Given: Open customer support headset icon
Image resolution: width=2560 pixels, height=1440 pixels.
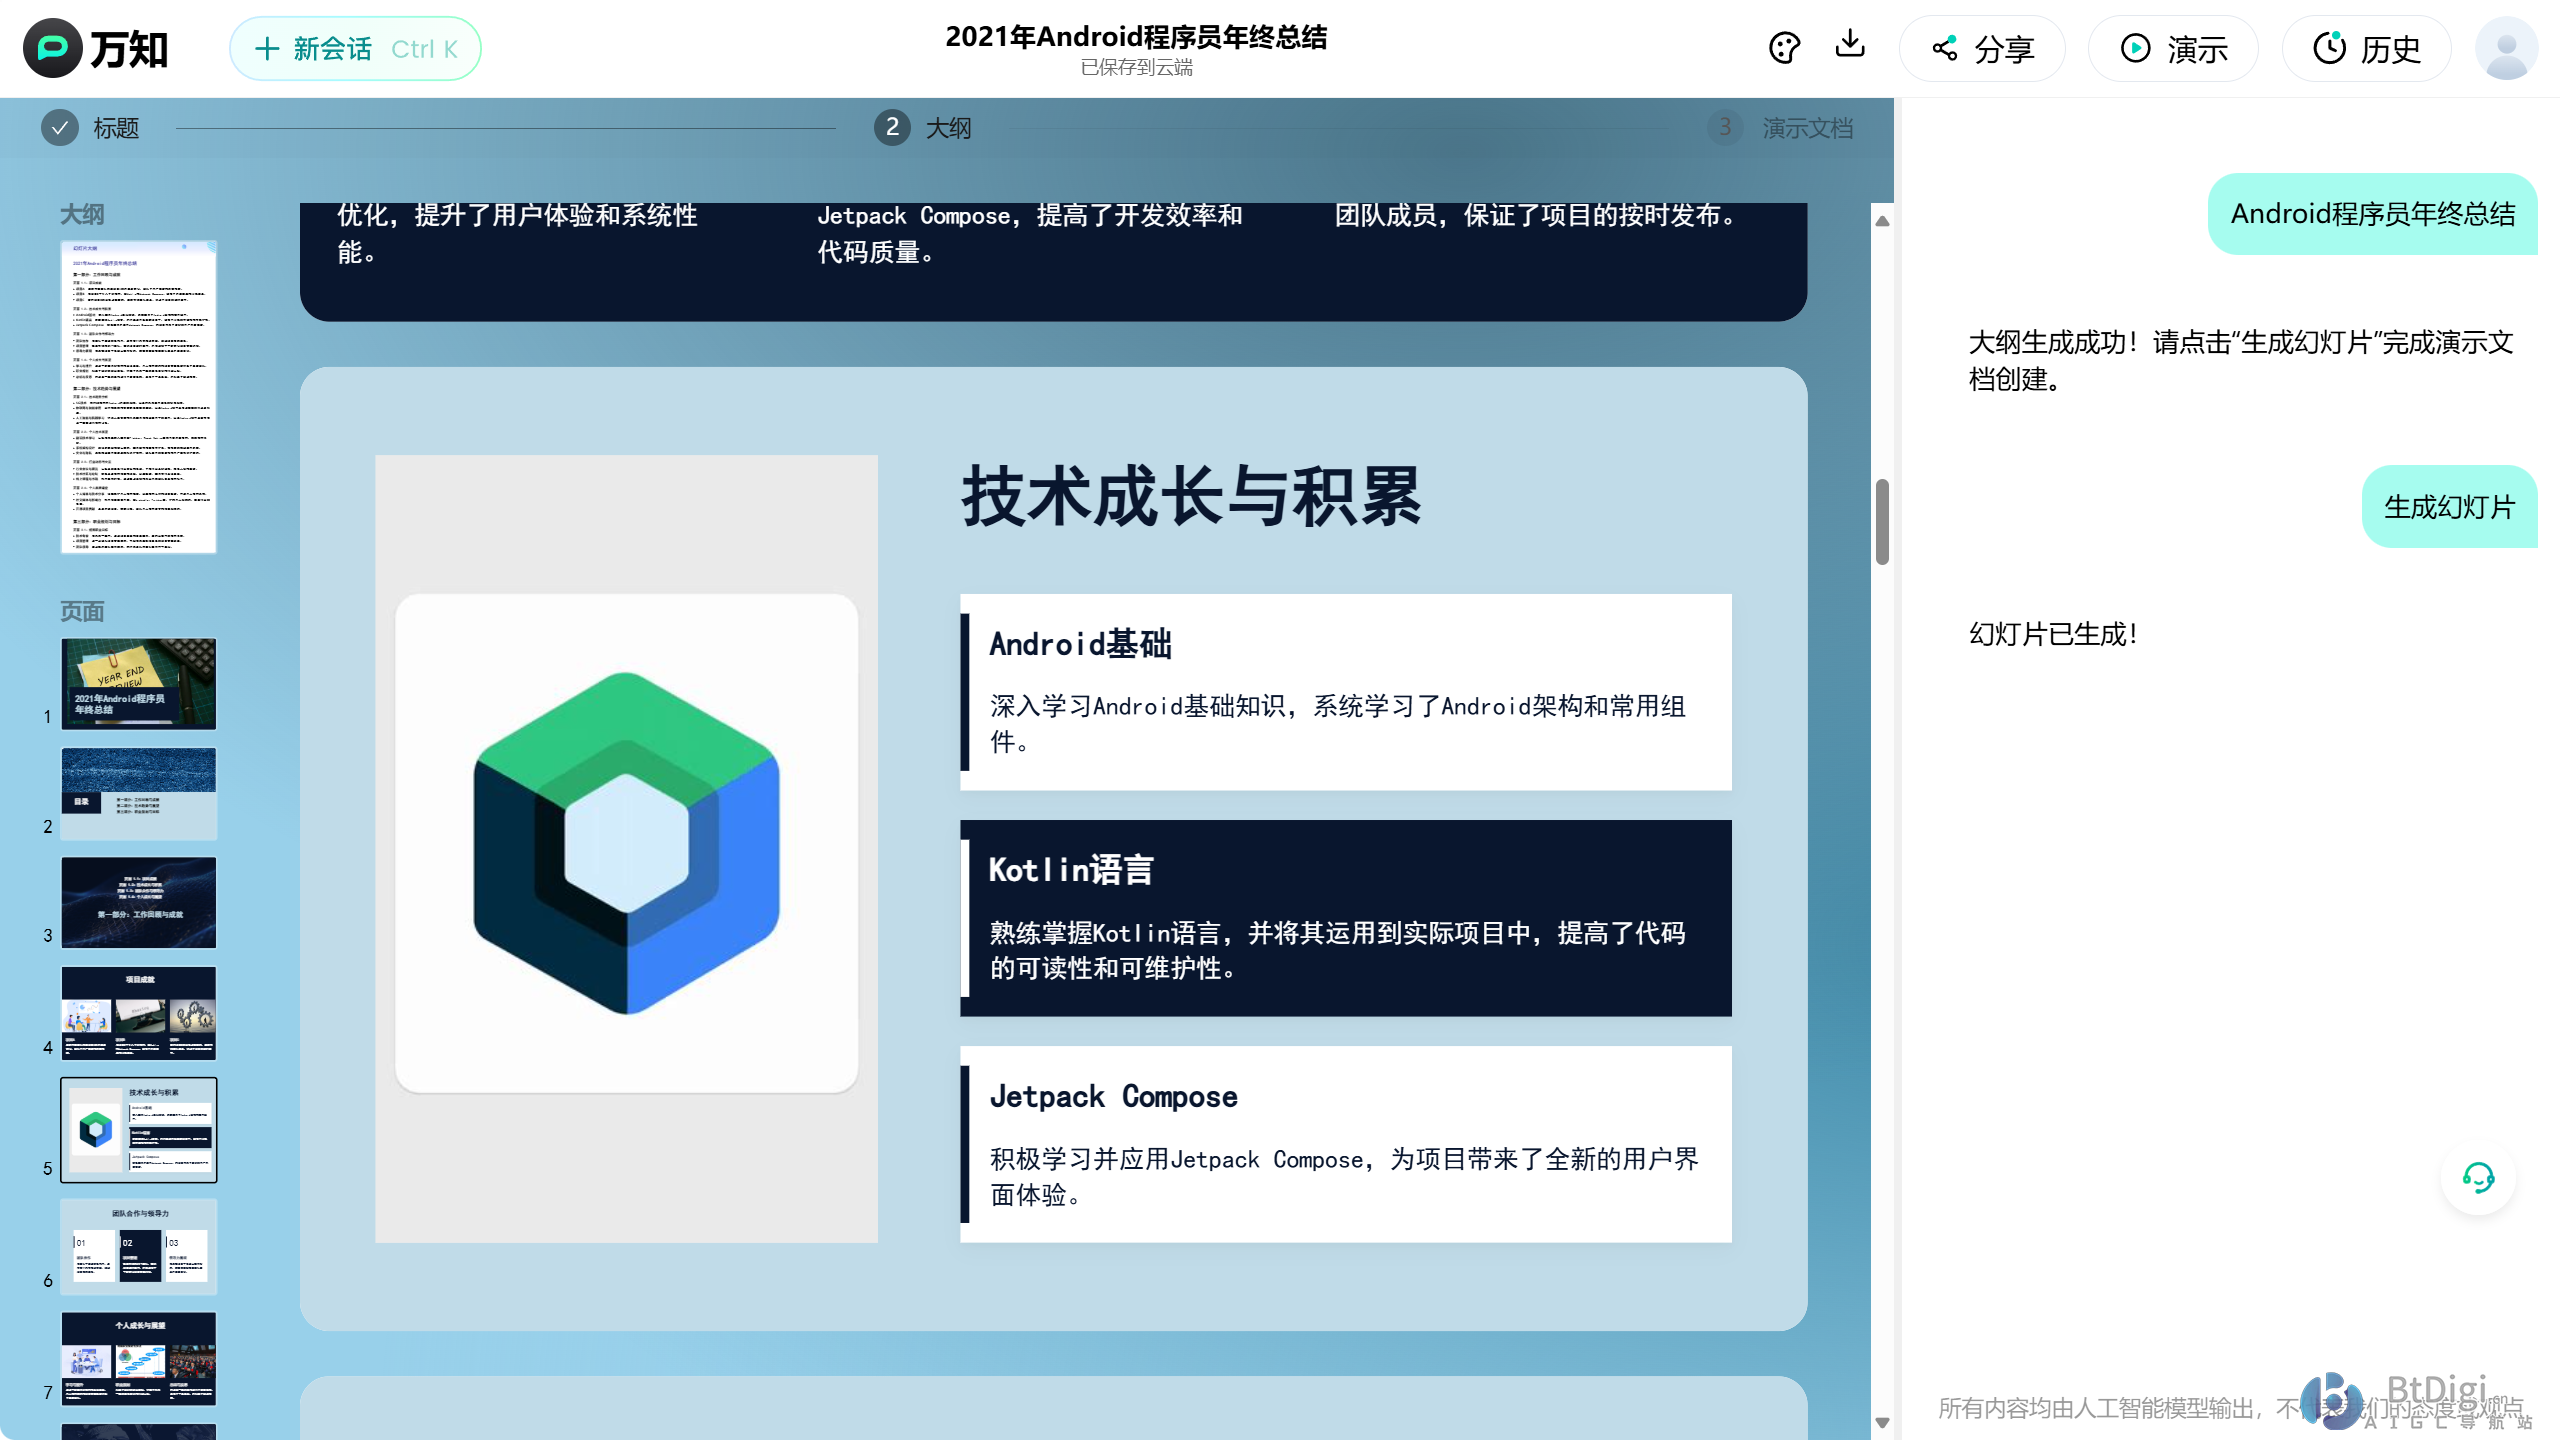Looking at the screenshot, I should point(2478,1177).
